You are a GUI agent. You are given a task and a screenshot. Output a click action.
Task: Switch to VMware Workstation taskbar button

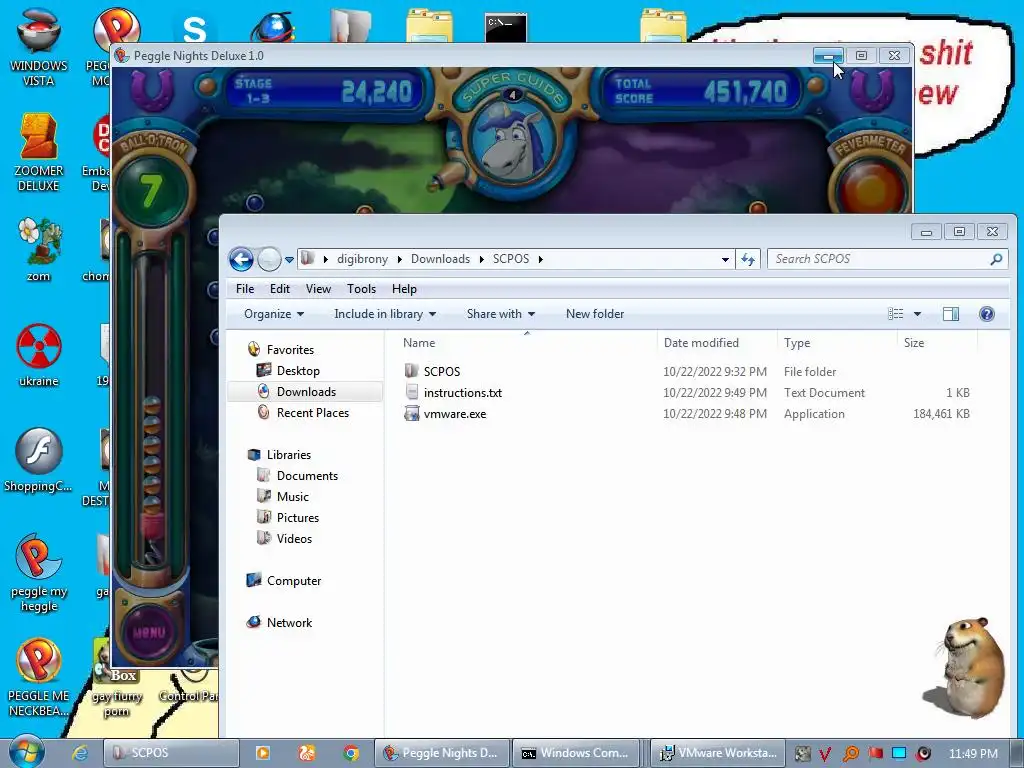click(717, 753)
